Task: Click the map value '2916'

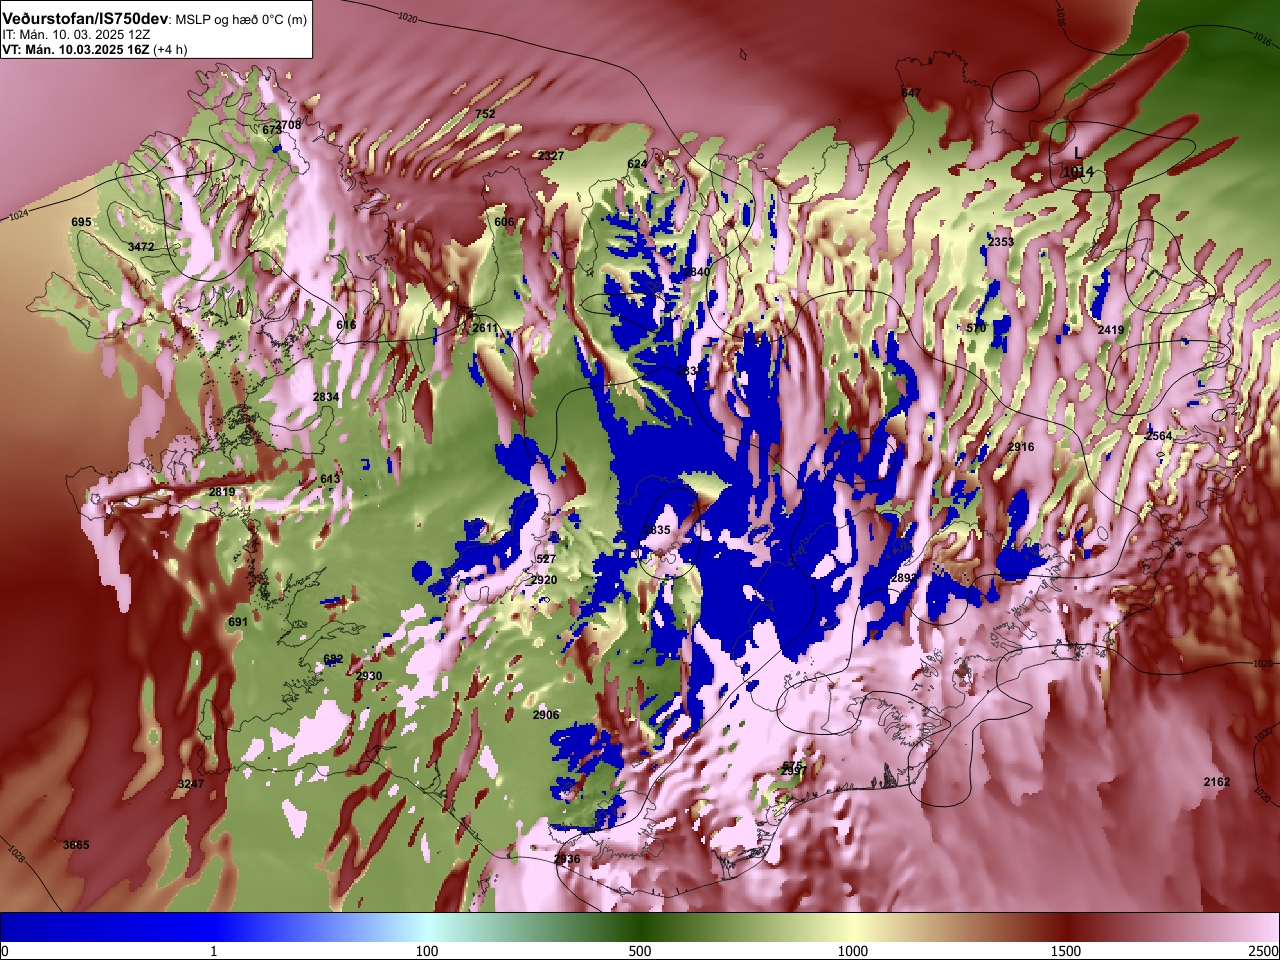Action: (x=1021, y=447)
